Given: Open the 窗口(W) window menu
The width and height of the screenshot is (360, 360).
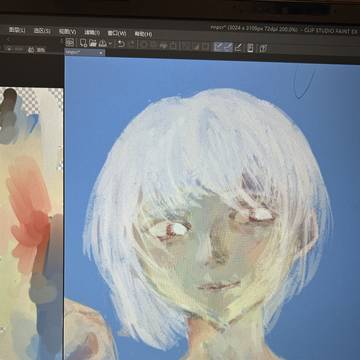Looking at the screenshot, I should [117, 33].
